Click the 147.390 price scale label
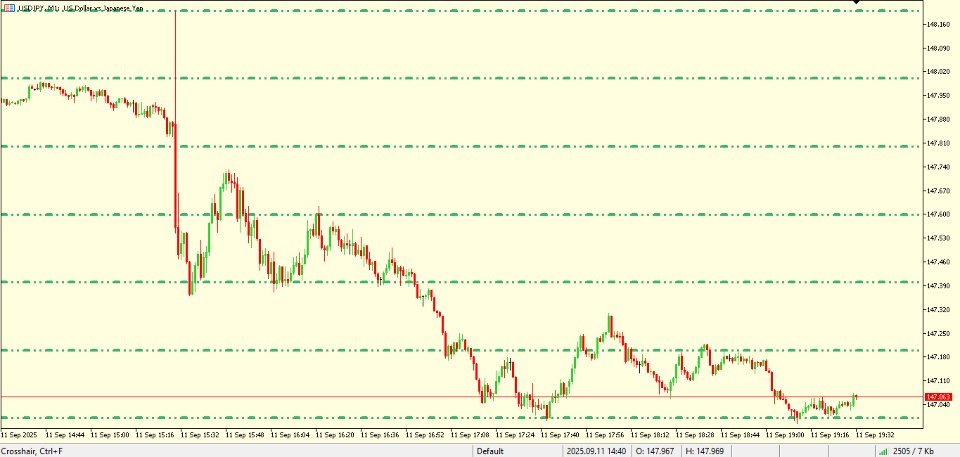Image resolution: width=960 pixels, height=457 pixels. [x=939, y=286]
